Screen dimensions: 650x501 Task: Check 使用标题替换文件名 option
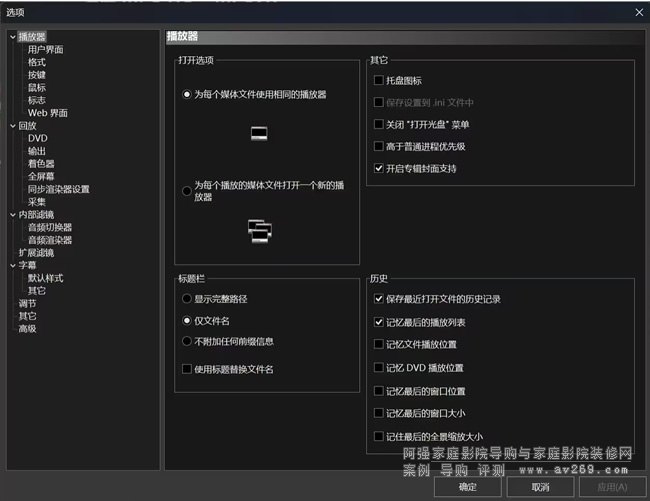(187, 369)
